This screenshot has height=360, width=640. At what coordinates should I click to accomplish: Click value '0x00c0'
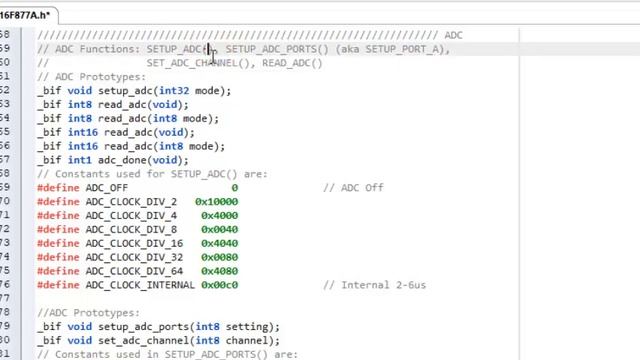click(x=219, y=285)
